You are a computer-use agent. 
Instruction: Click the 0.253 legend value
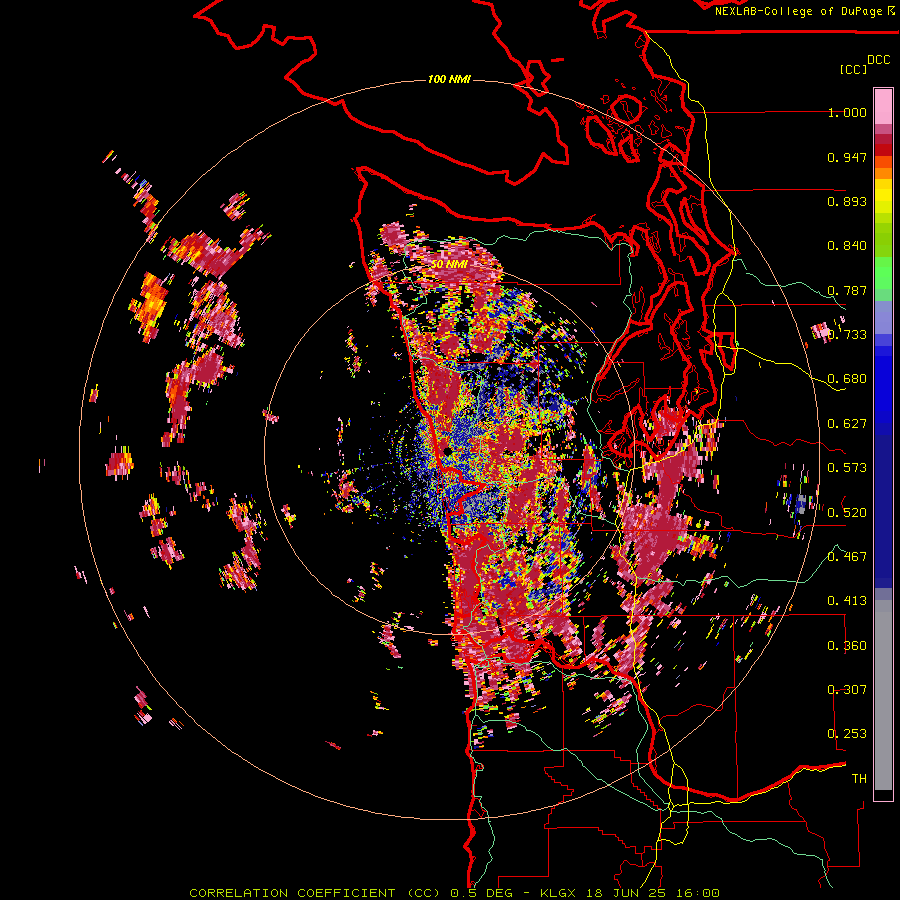pyautogui.click(x=847, y=734)
